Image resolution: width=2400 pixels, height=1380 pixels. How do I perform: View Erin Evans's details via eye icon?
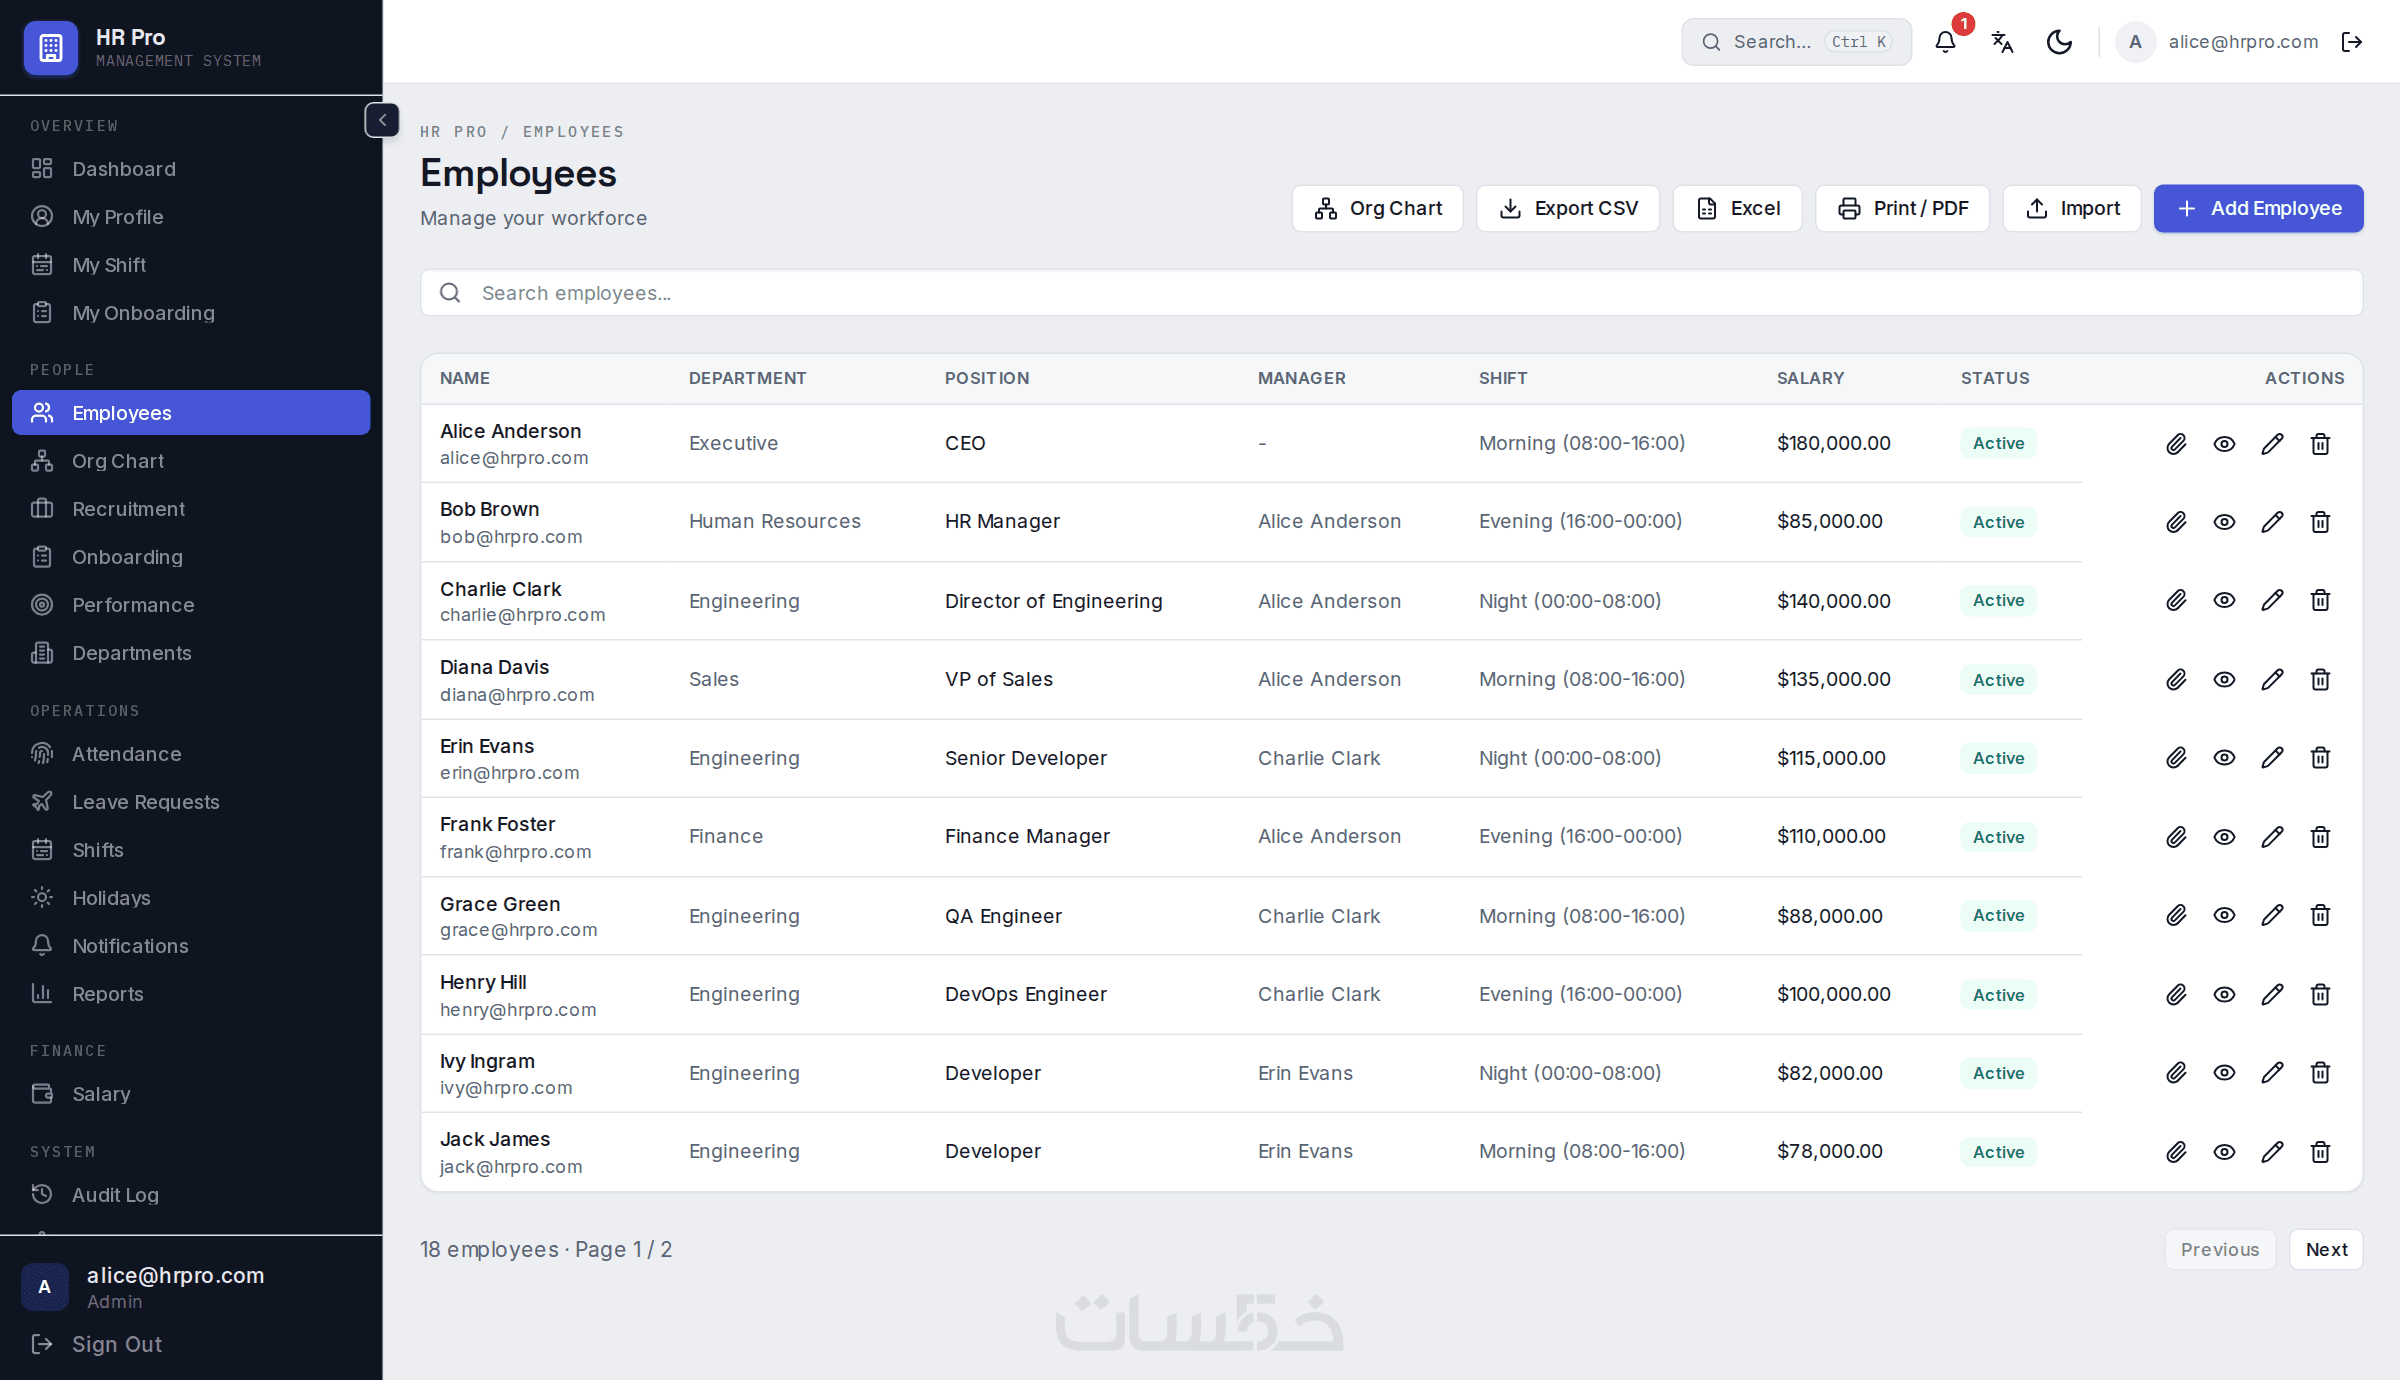(2224, 758)
